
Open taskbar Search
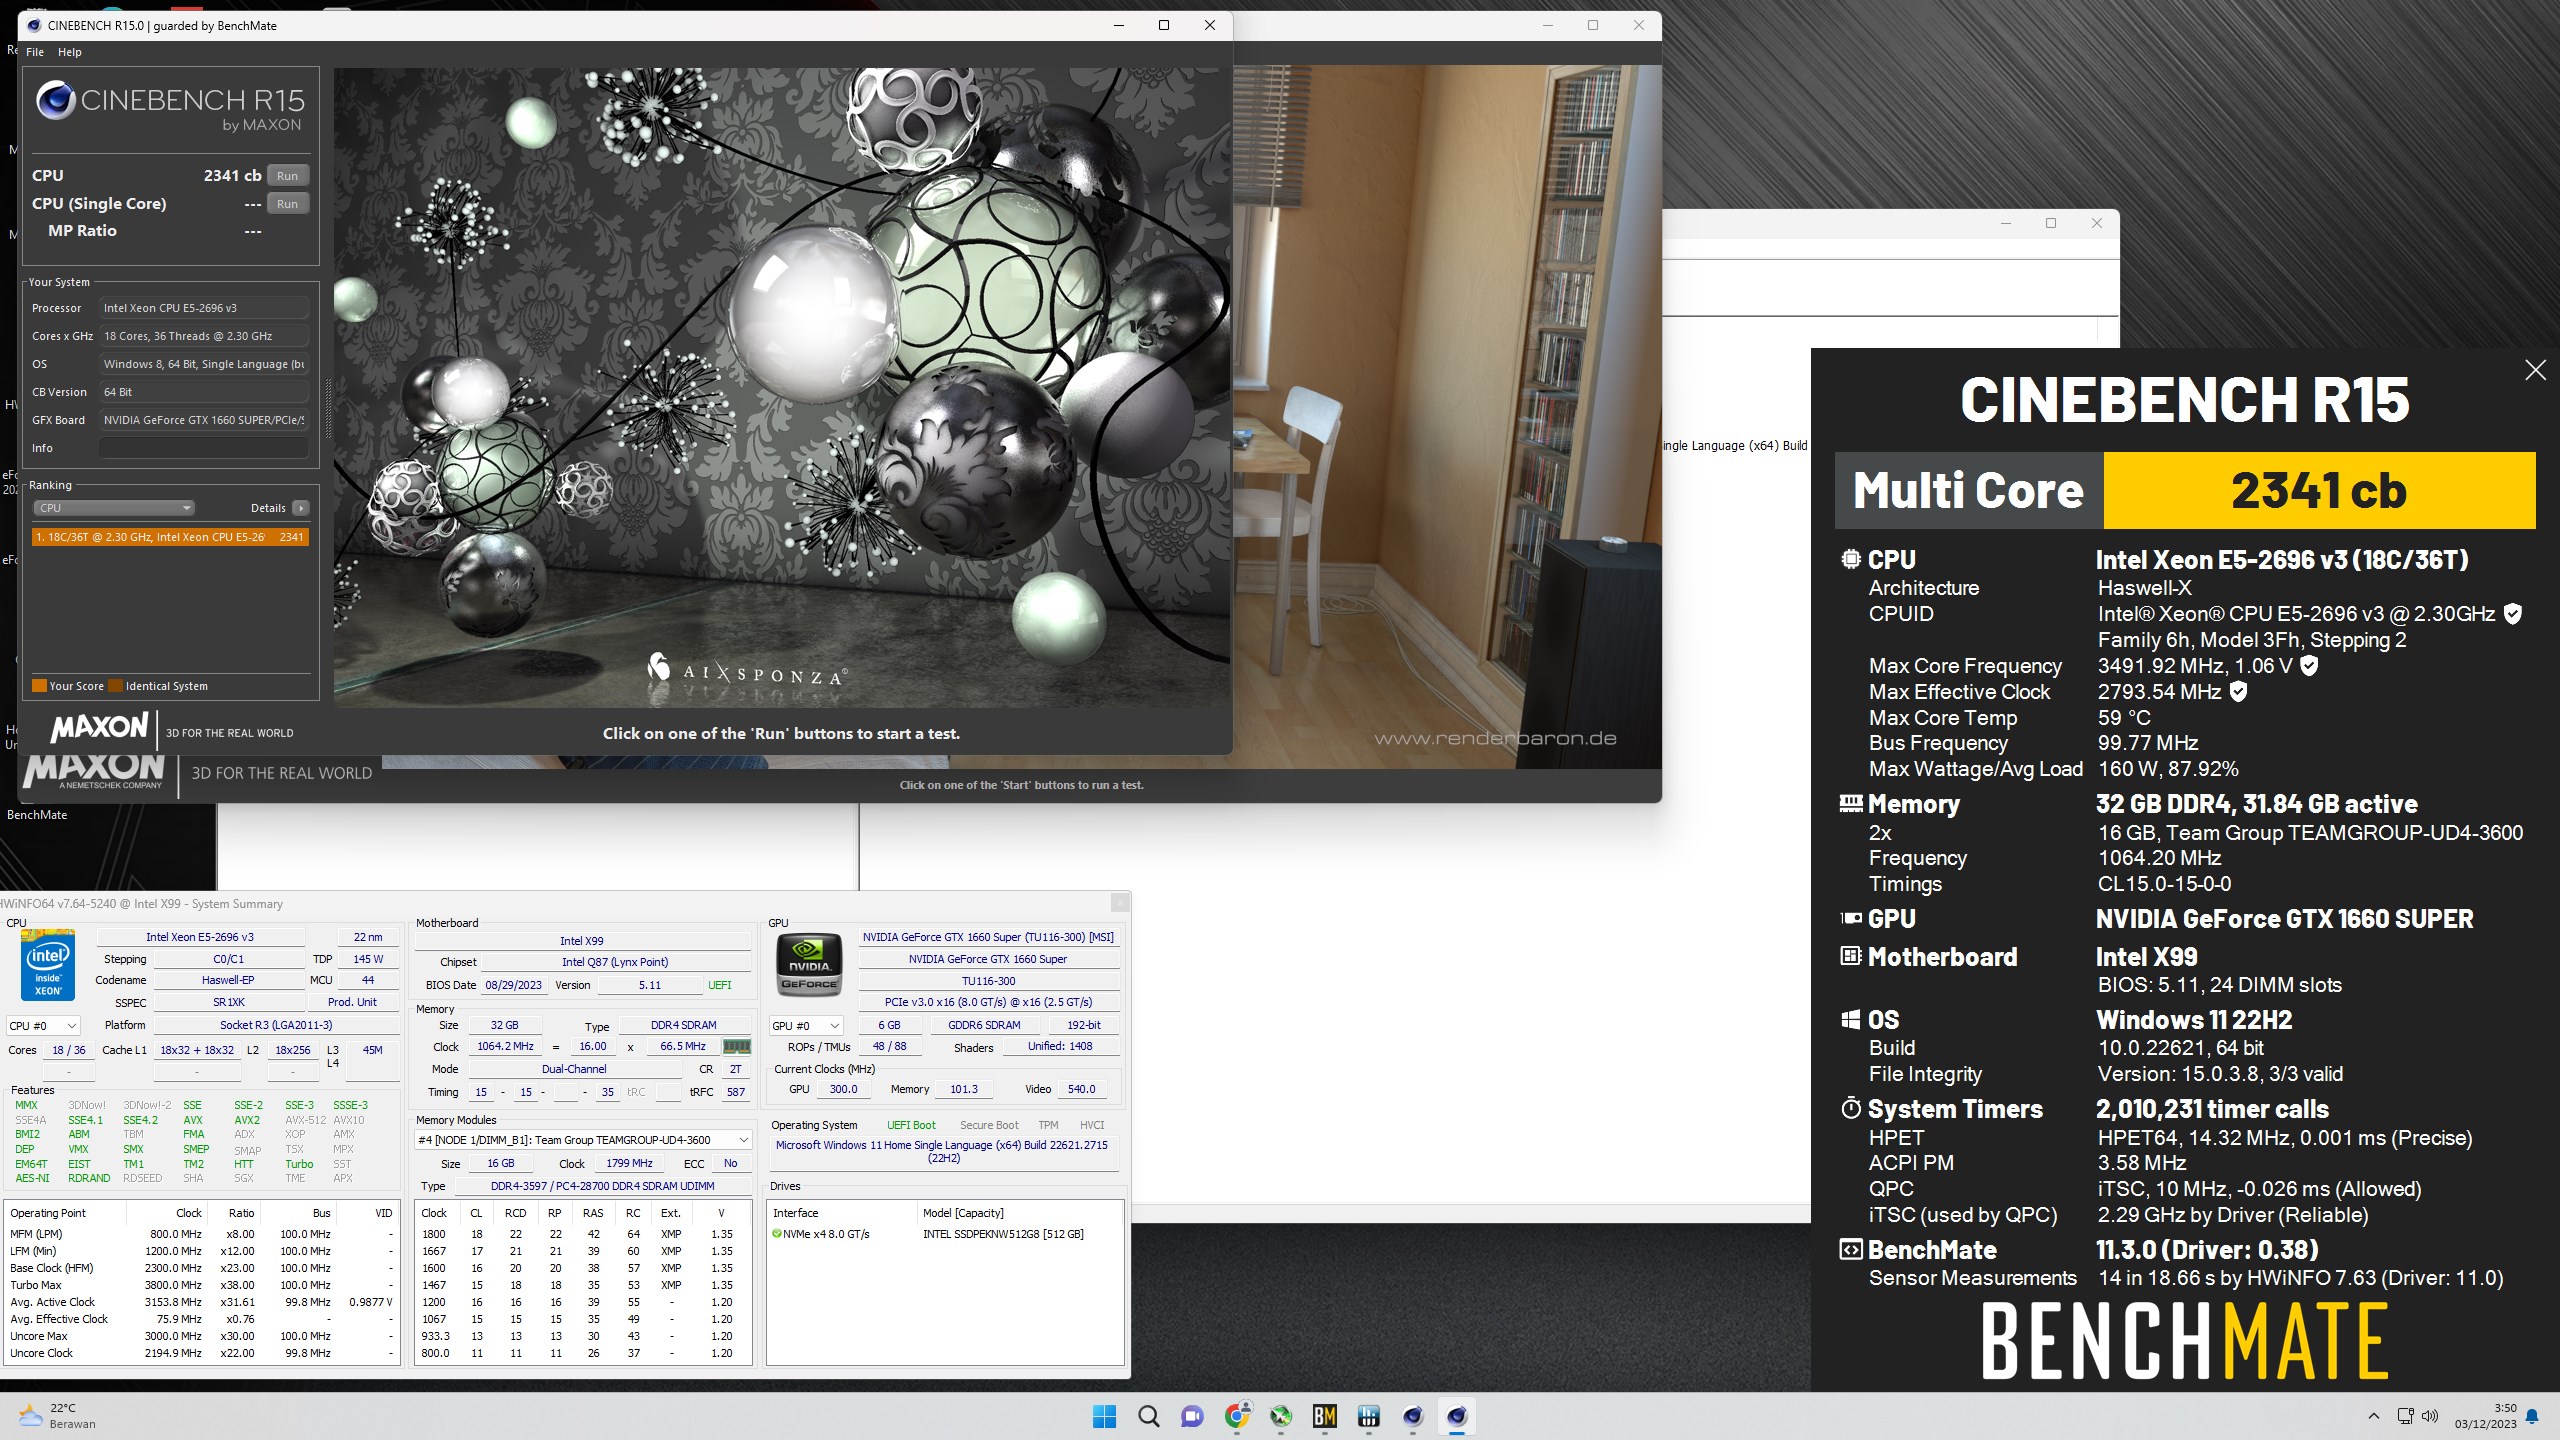pyautogui.click(x=1149, y=1416)
